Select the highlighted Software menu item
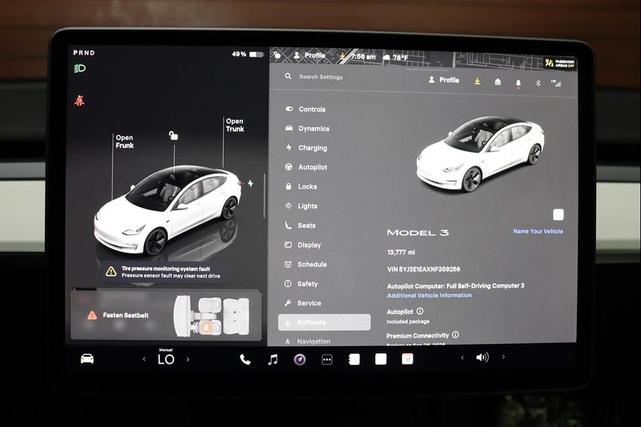This screenshot has width=641, height=427. coord(324,322)
